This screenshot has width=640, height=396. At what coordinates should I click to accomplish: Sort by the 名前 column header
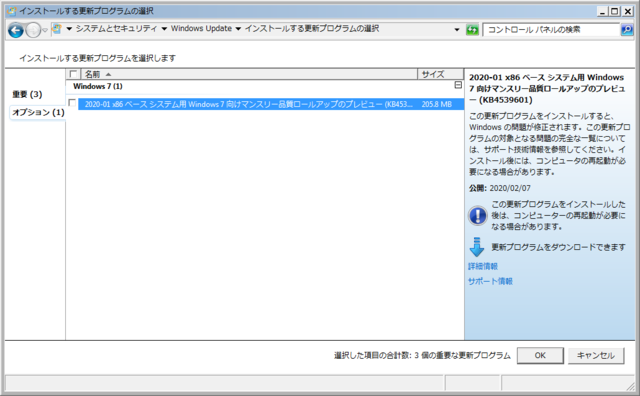click(x=249, y=74)
